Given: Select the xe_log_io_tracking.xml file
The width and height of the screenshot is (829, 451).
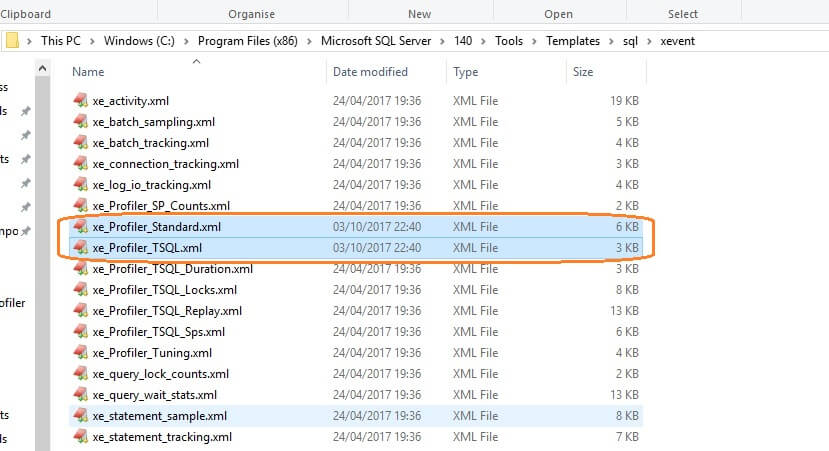Looking at the screenshot, I should [151, 185].
